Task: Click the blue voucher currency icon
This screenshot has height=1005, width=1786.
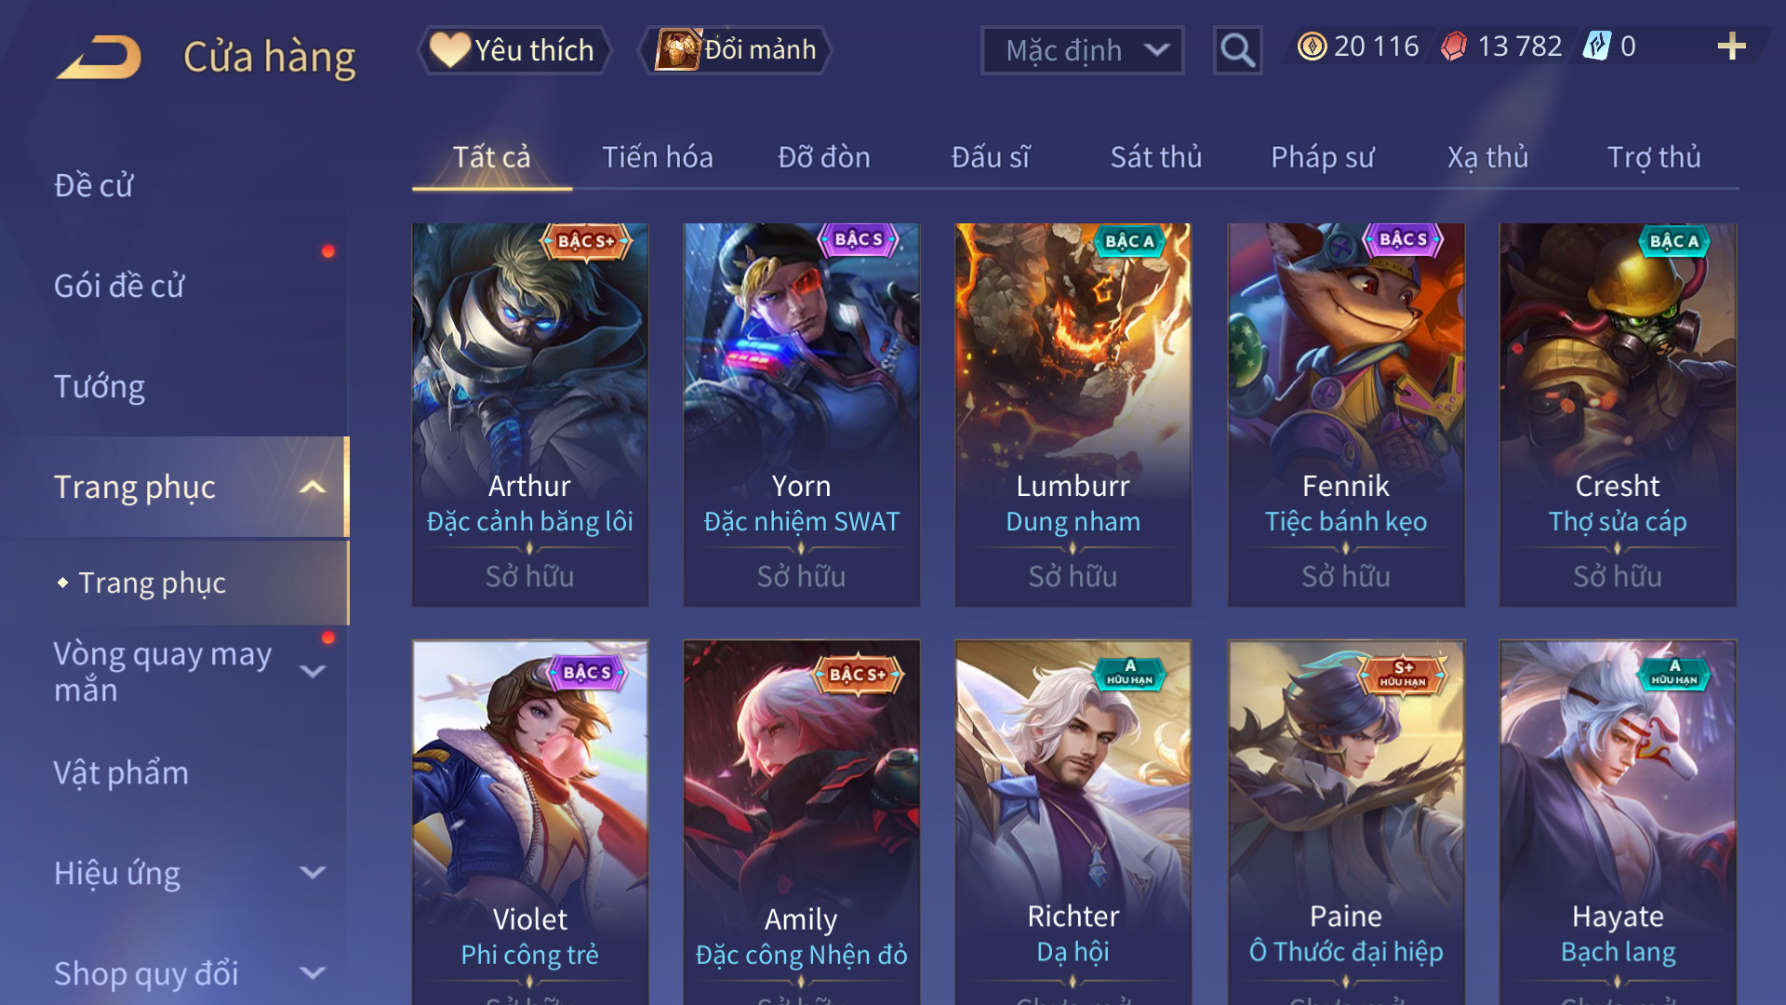Action: (x=1597, y=46)
